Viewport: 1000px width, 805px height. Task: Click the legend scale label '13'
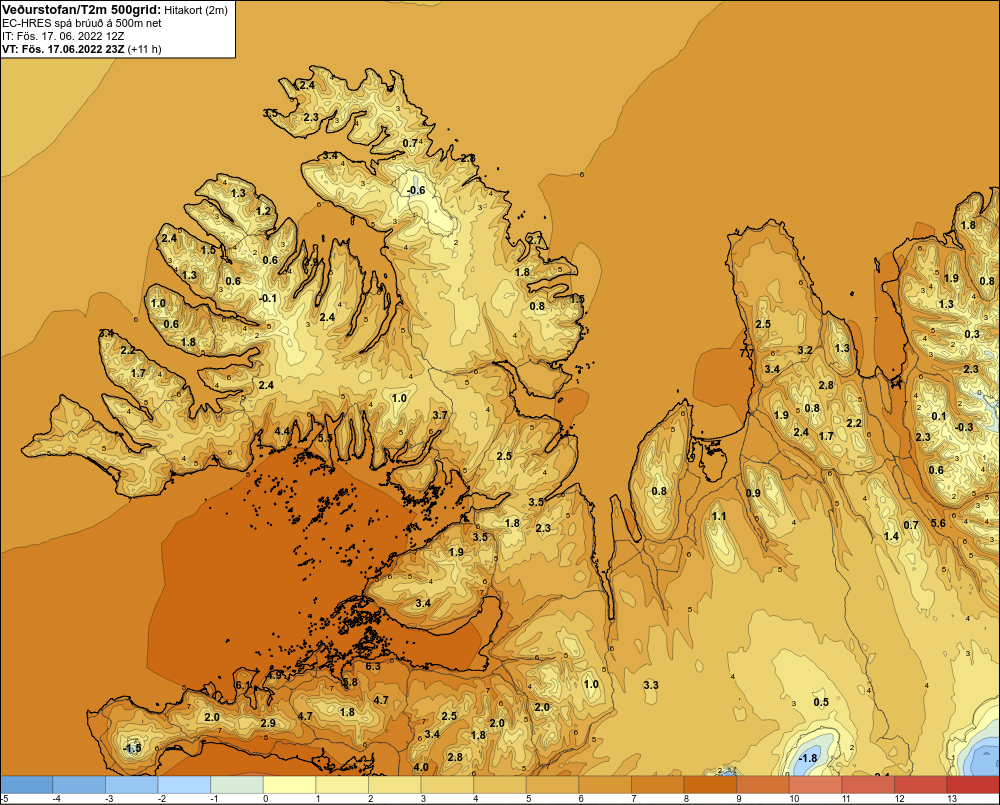click(x=952, y=799)
